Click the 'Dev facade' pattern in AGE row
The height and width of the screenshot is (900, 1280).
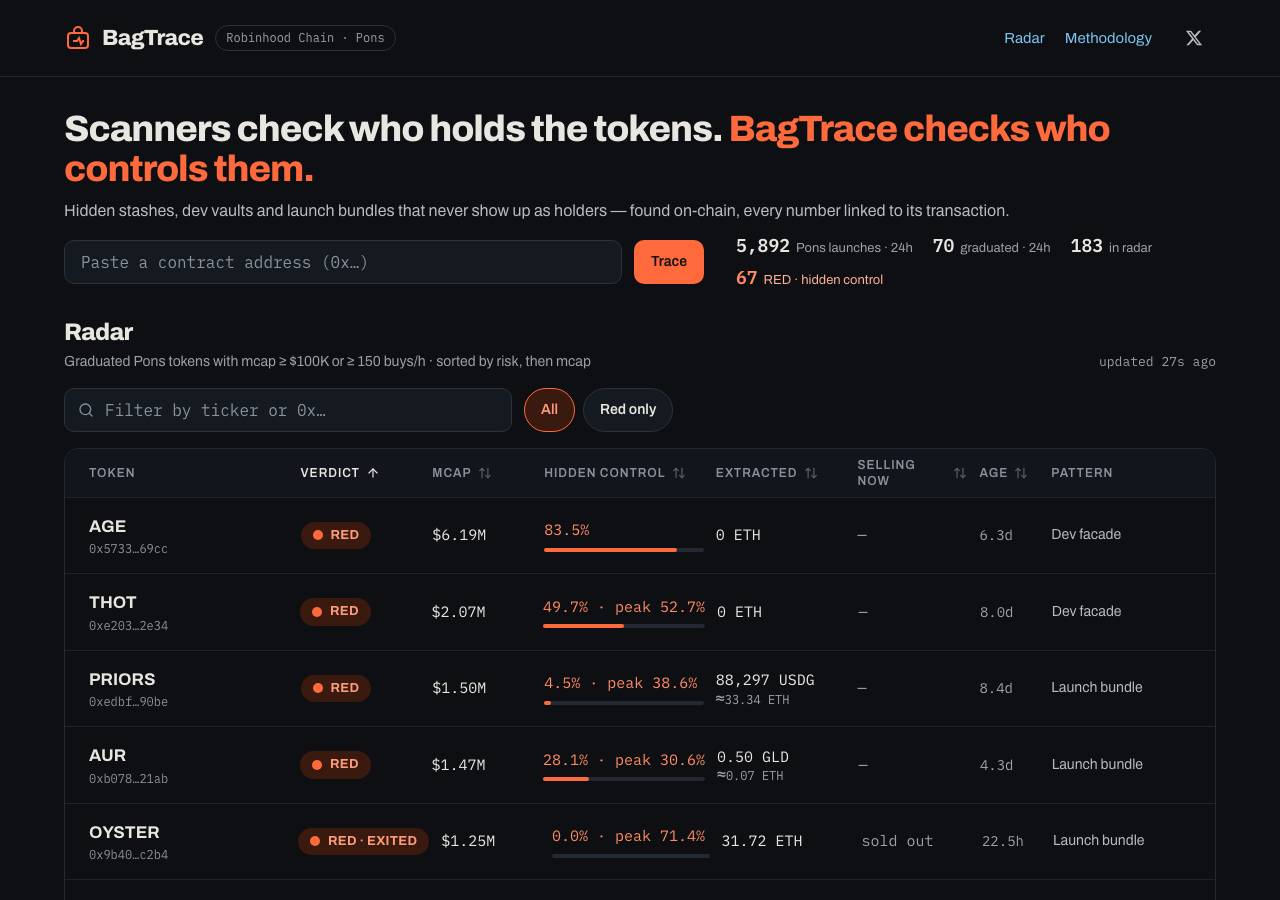coord(1086,534)
